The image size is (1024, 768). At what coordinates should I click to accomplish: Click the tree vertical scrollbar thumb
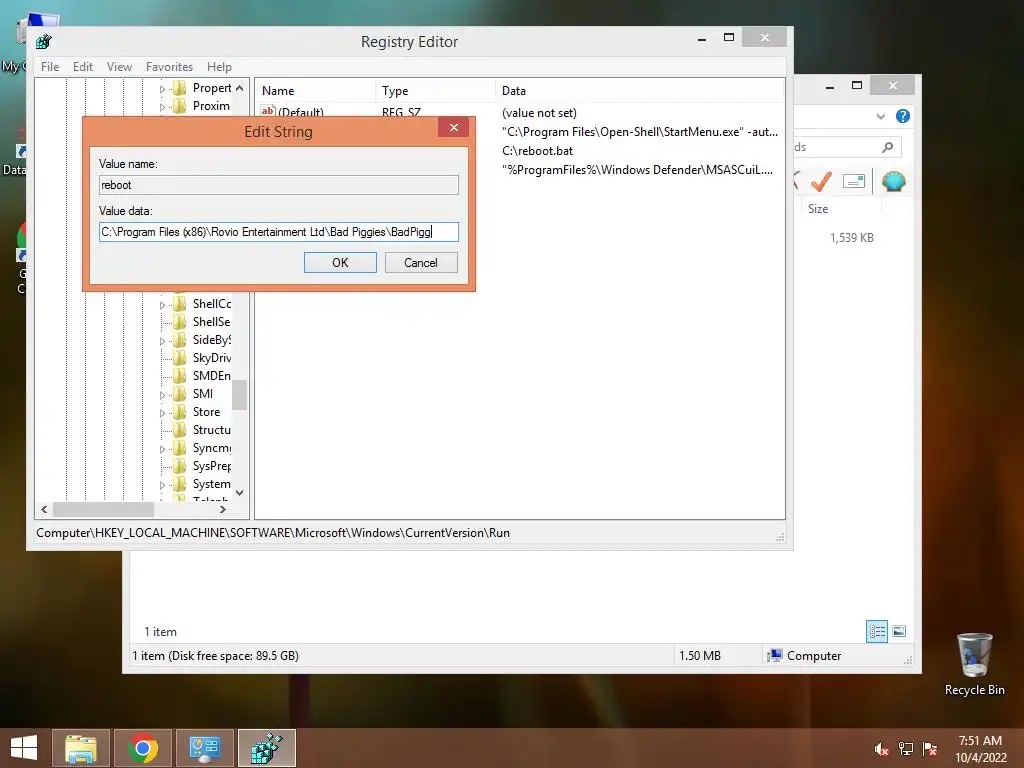(x=240, y=395)
